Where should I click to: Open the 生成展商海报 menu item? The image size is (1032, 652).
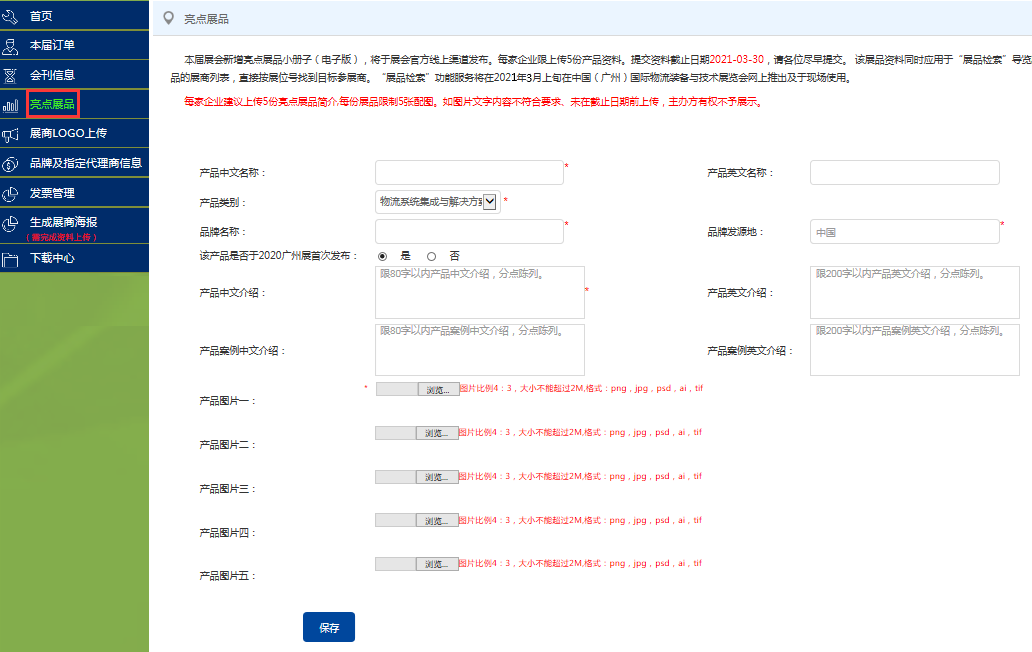(x=64, y=222)
